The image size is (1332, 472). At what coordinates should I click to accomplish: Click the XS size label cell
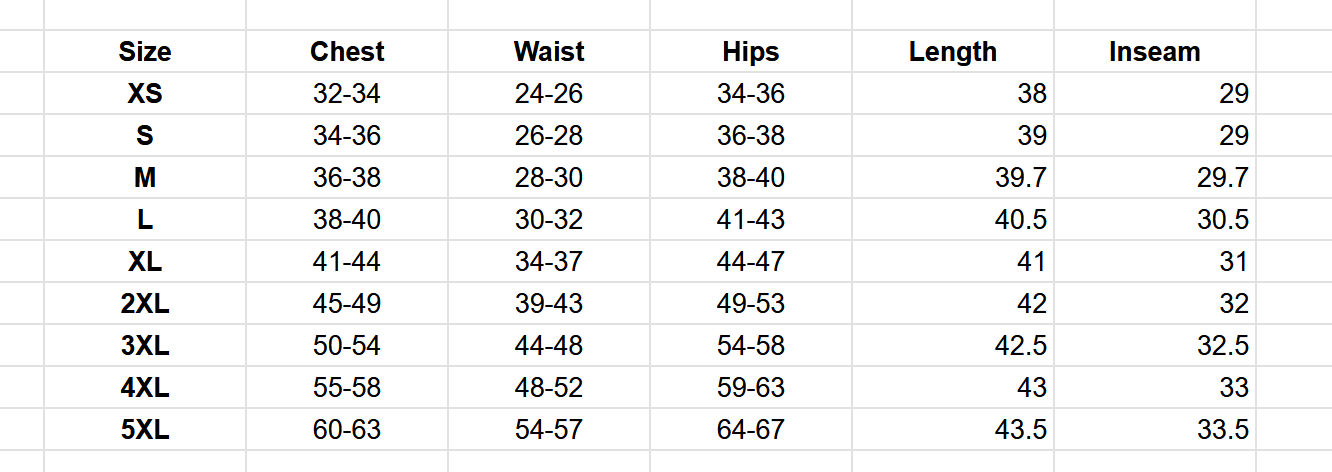[145, 94]
